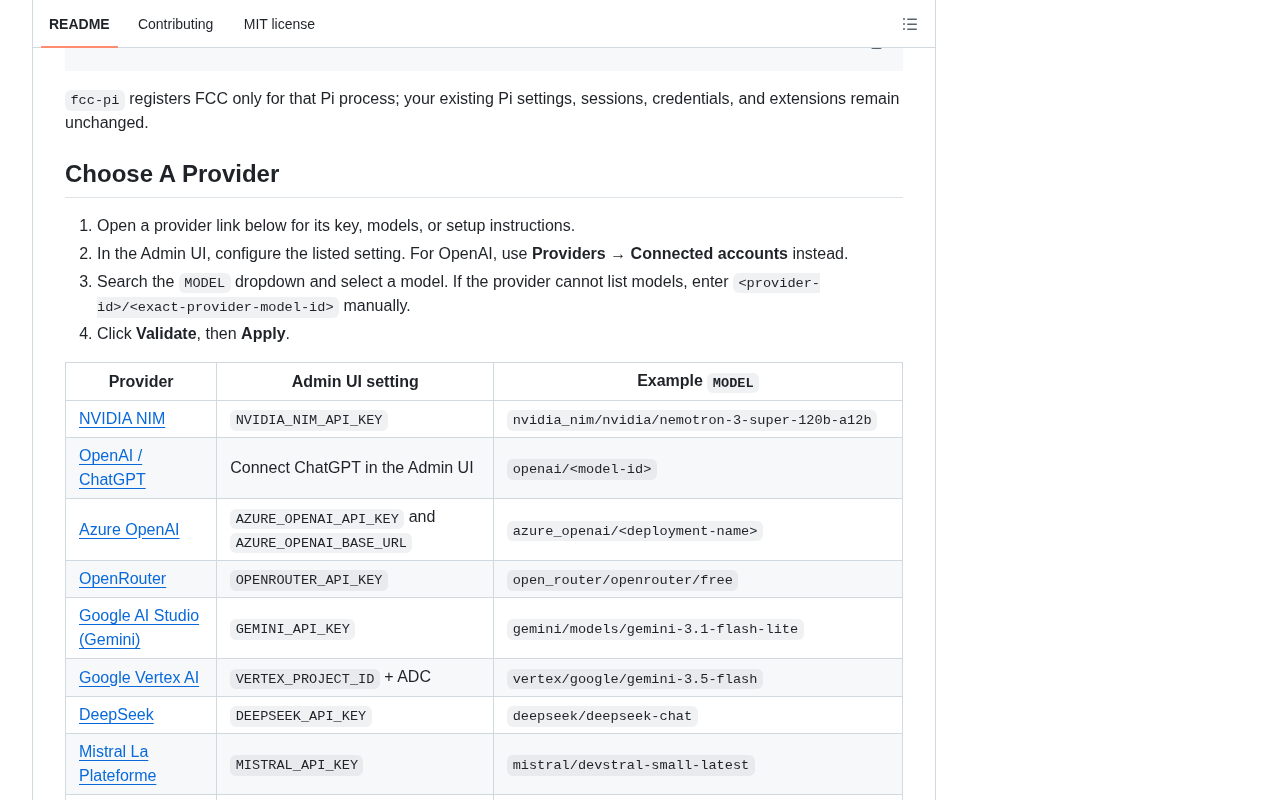
Task: Click the Provider column header
Action: 141,381
